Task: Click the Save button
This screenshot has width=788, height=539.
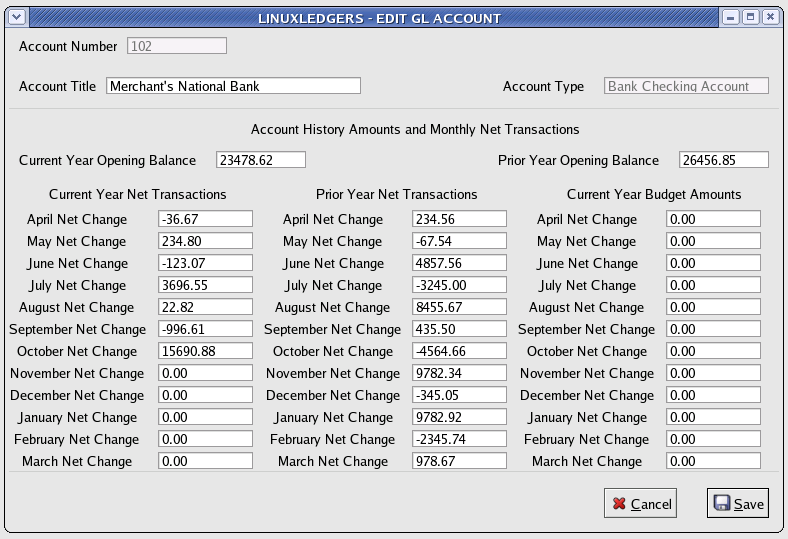Action: 738,504
